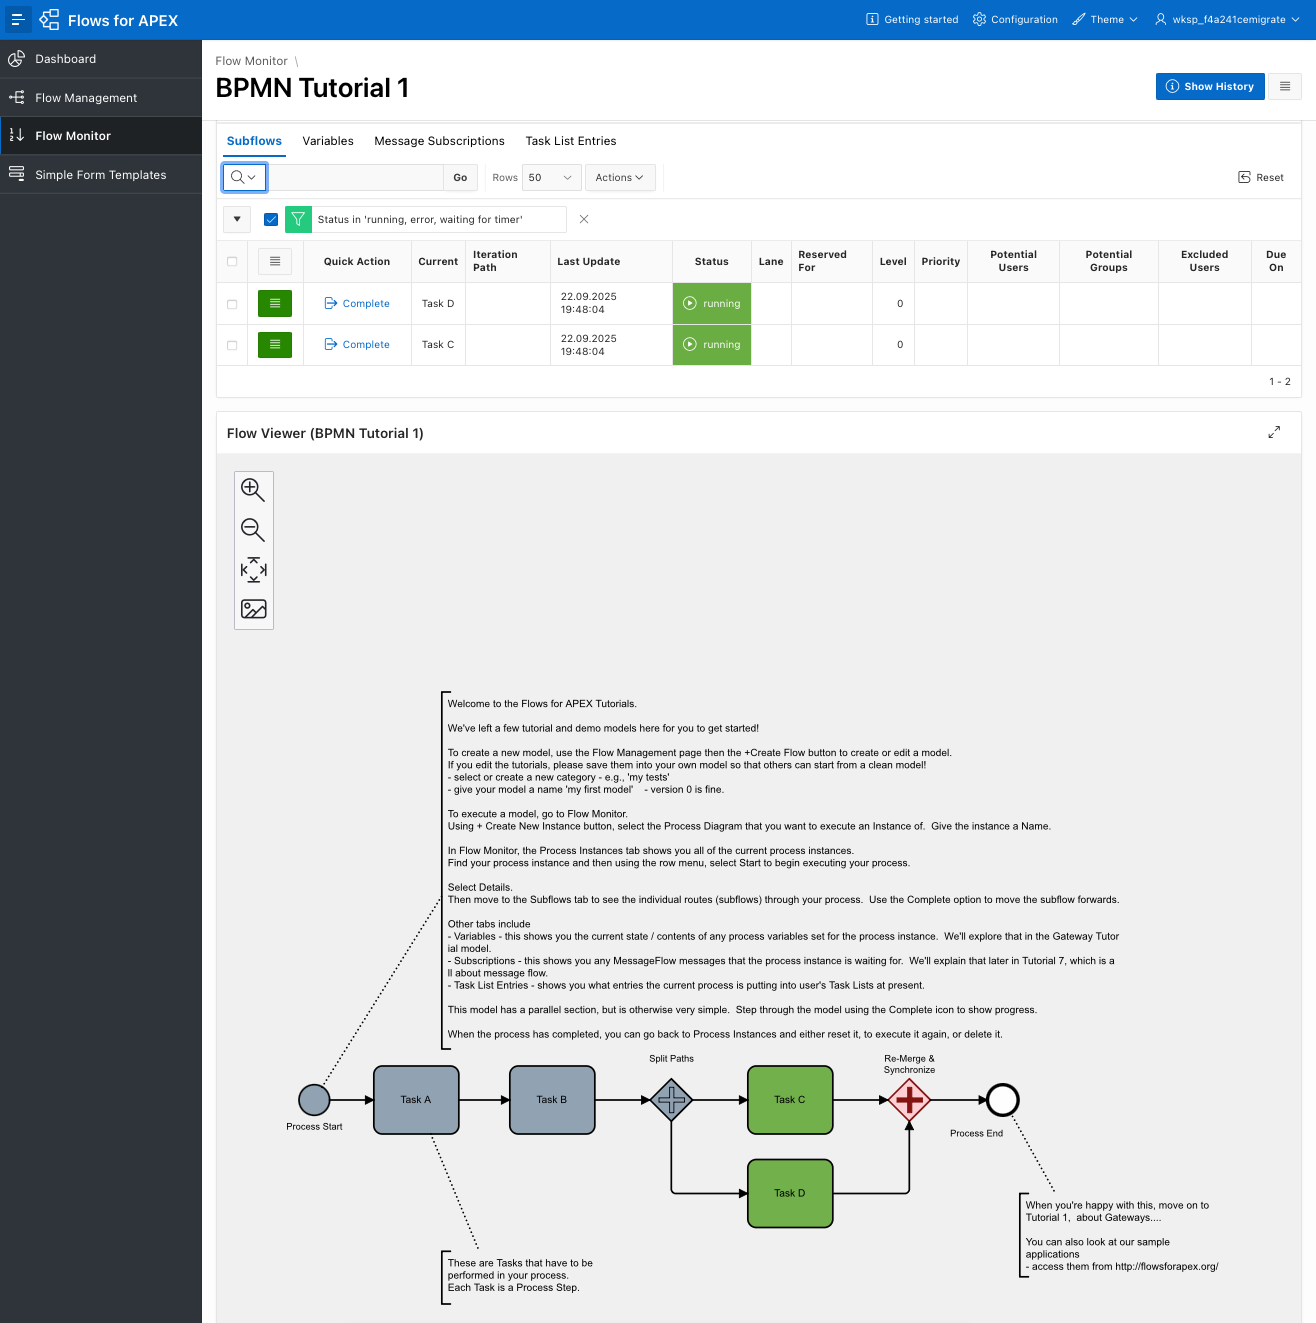Select the green Task C node
Image resolution: width=1316 pixels, height=1323 pixels.
pyautogui.click(x=790, y=1100)
